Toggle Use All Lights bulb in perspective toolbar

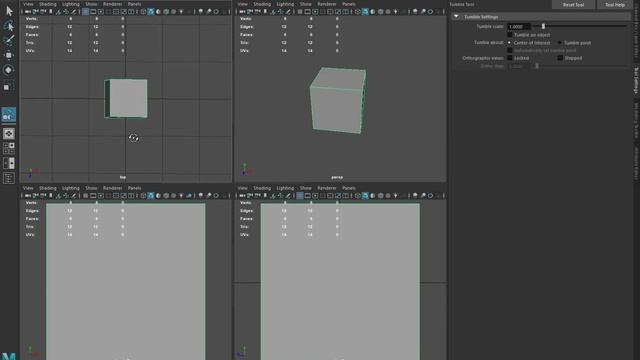pyautogui.click(x=396, y=12)
